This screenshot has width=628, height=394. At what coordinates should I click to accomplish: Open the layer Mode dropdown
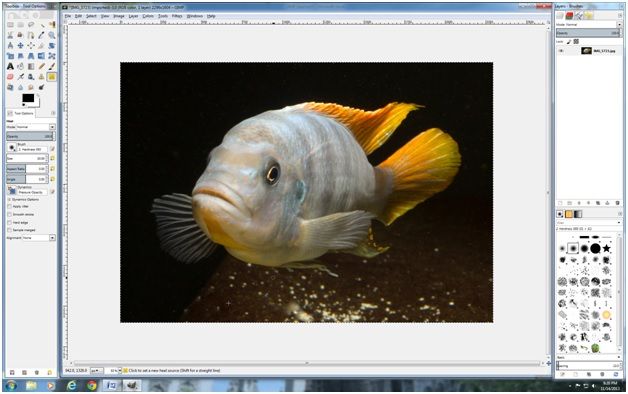[x=588, y=24]
